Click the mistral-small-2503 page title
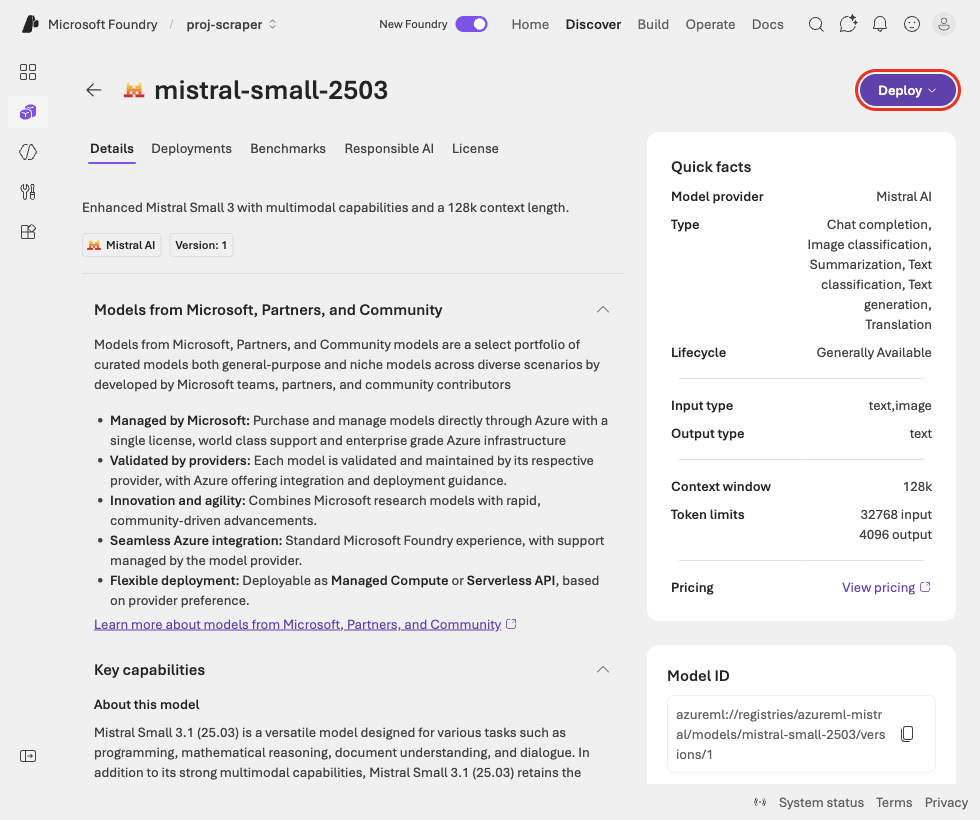Image resolution: width=980 pixels, height=820 pixels. (x=271, y=90)
